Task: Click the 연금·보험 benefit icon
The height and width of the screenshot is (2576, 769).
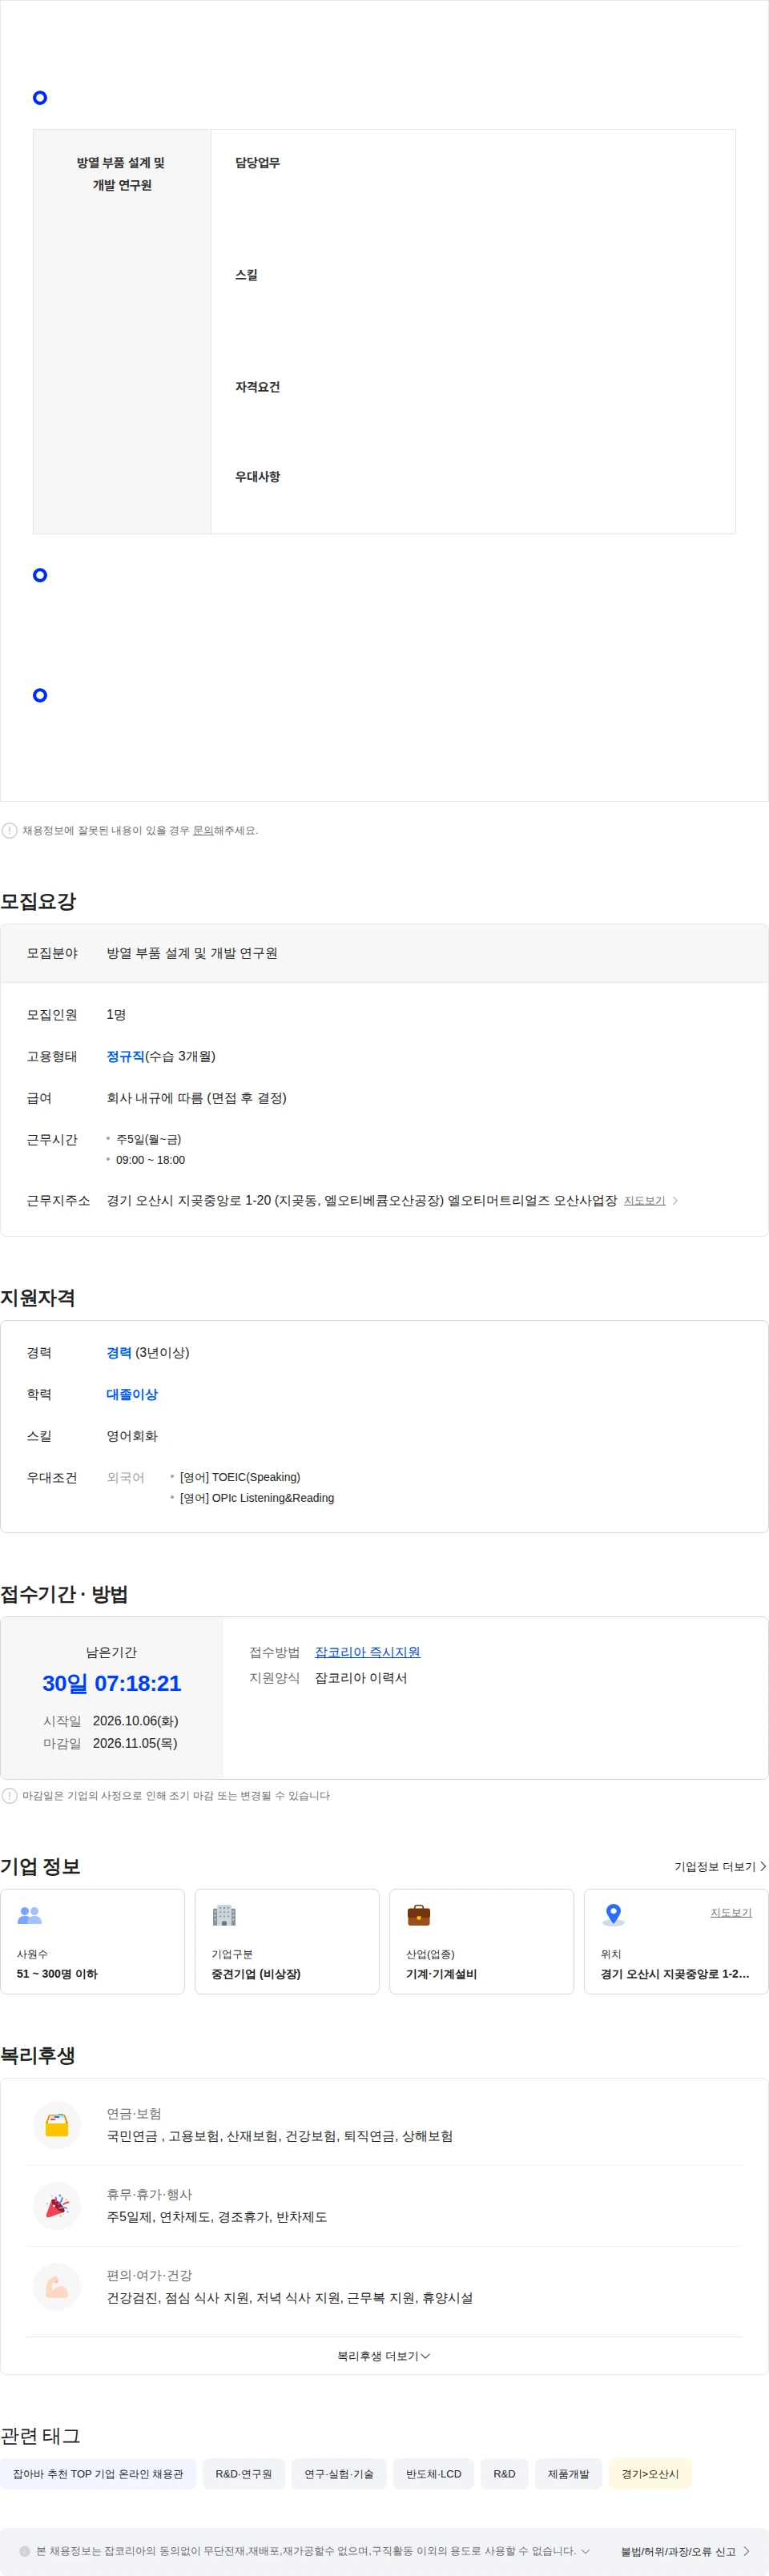Action: [x=57, y=2124]
